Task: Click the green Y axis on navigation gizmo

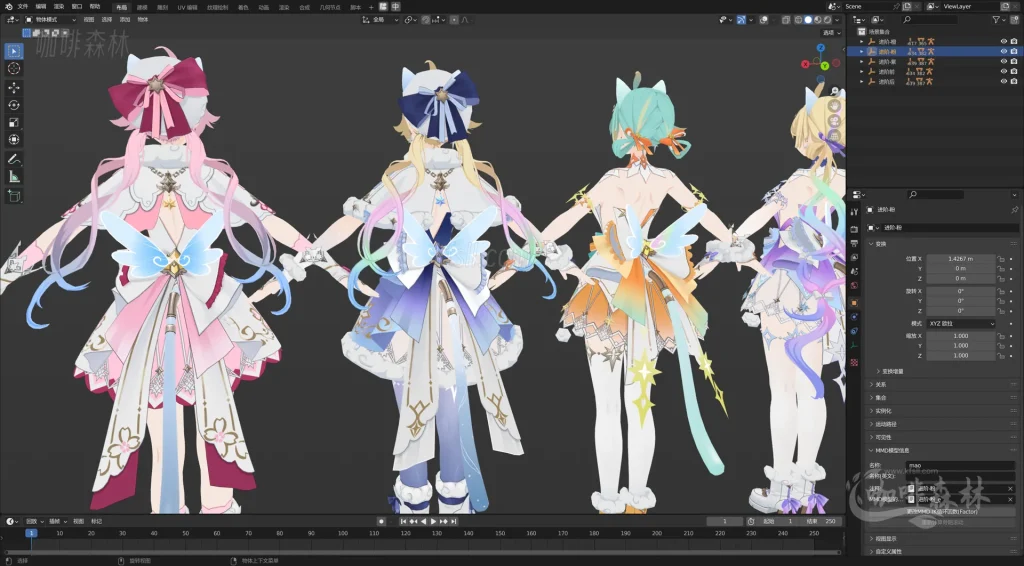Action: coord(825,66)
